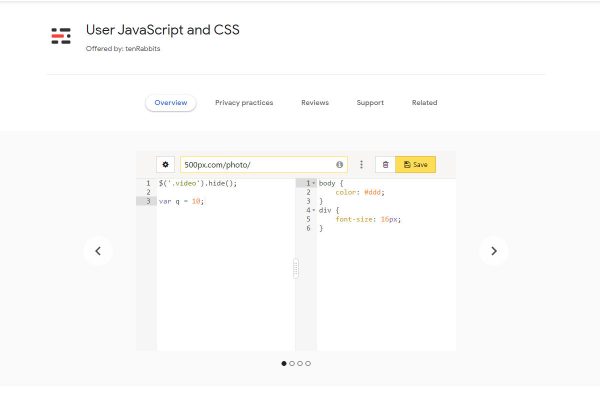Open the three-dot more options menu
Image resolution: width=600 pixels, height=400 pixels.
click(x=361, y=165)
